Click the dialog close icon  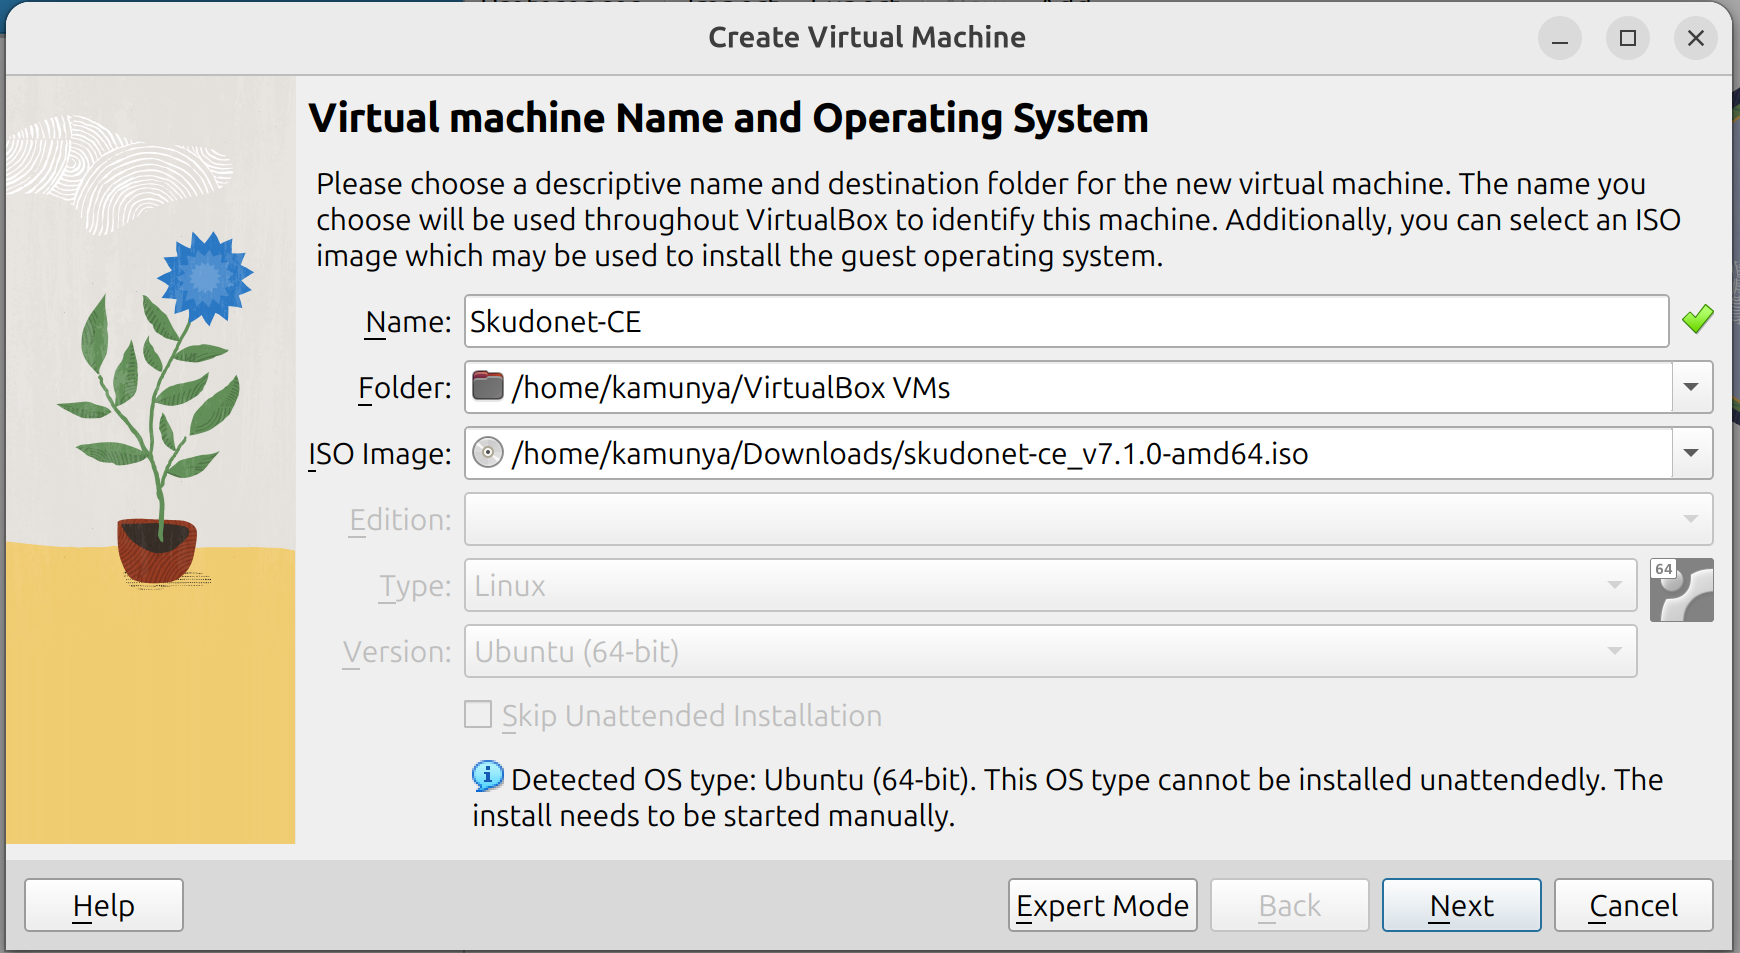(1695, 38)
